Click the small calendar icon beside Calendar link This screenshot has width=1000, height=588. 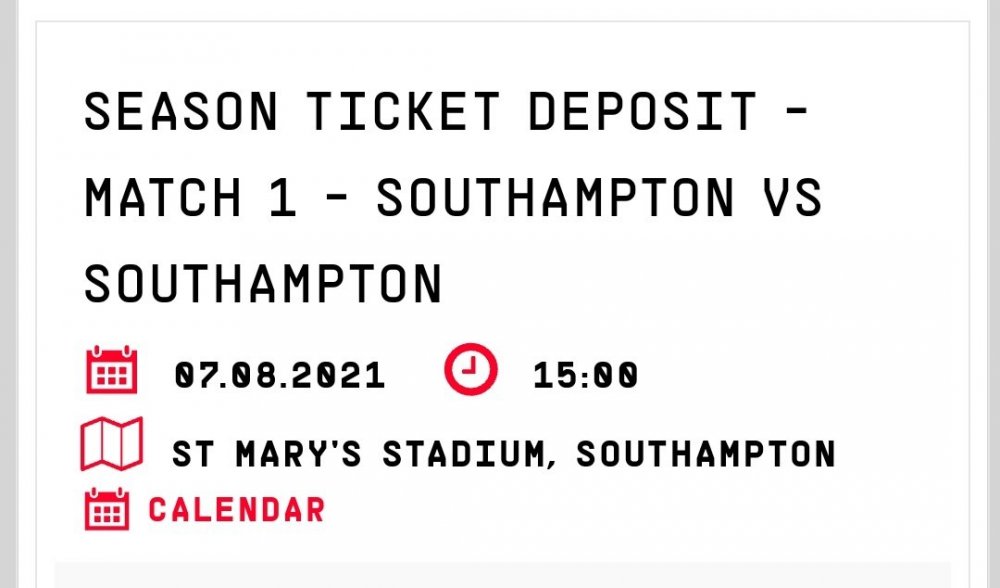point(107,509)
